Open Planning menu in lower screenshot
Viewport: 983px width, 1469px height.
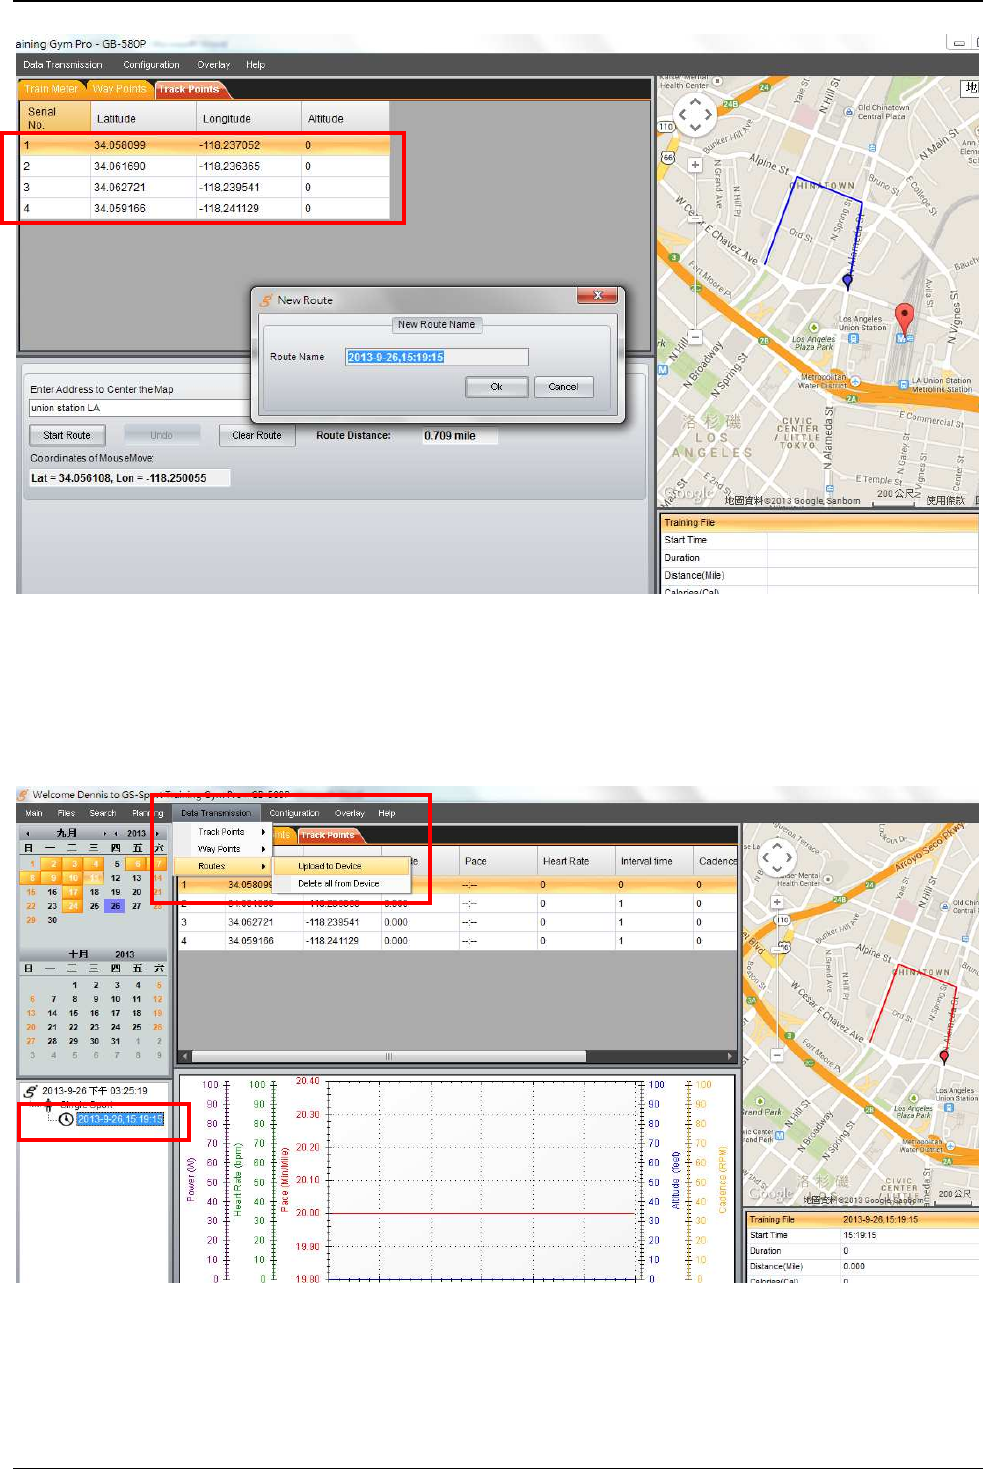tap(147, 813)
